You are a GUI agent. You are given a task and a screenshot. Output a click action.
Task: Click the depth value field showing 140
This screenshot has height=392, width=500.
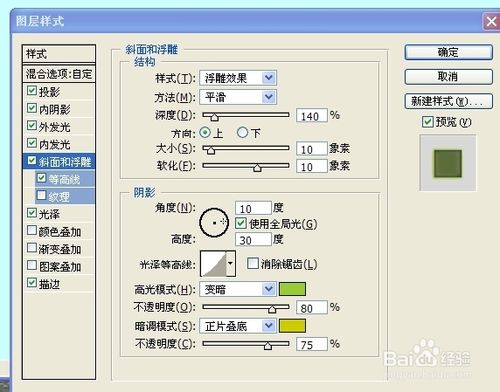312,116
